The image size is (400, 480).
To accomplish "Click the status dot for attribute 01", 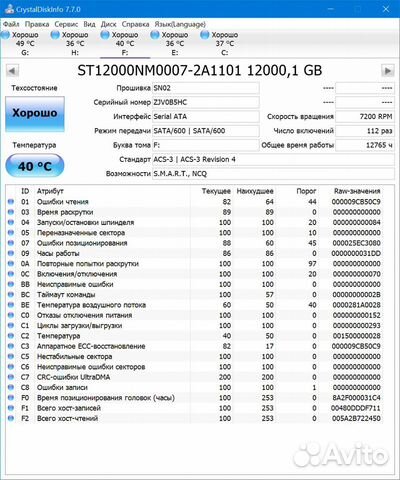I will pos(11,202).
